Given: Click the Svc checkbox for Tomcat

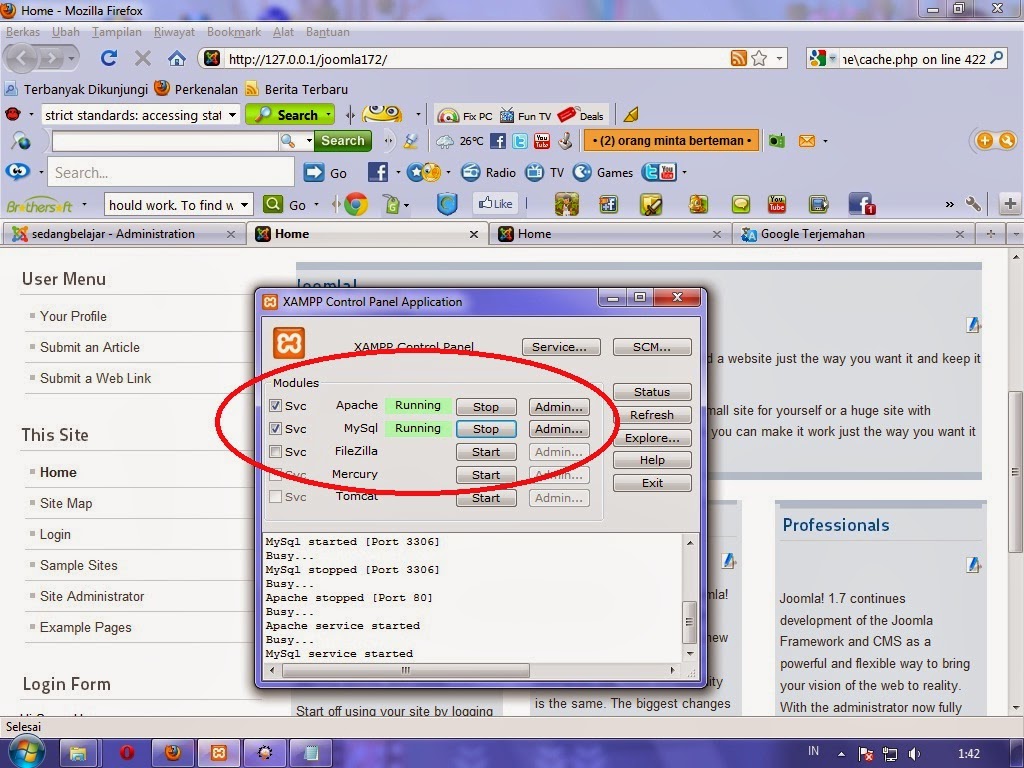Looking at the screenshot, I should click(x=276, y=497).
